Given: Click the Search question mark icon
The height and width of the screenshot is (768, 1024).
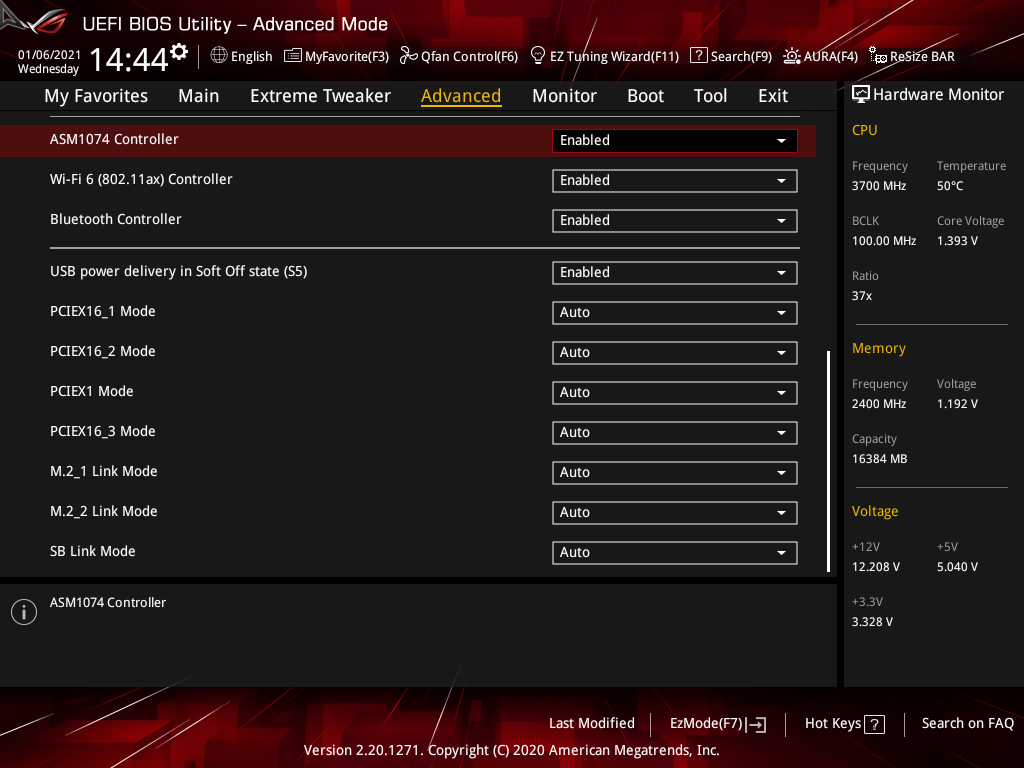Looking at the screenshot, I should pyautogui.click(x=698, y=56).
